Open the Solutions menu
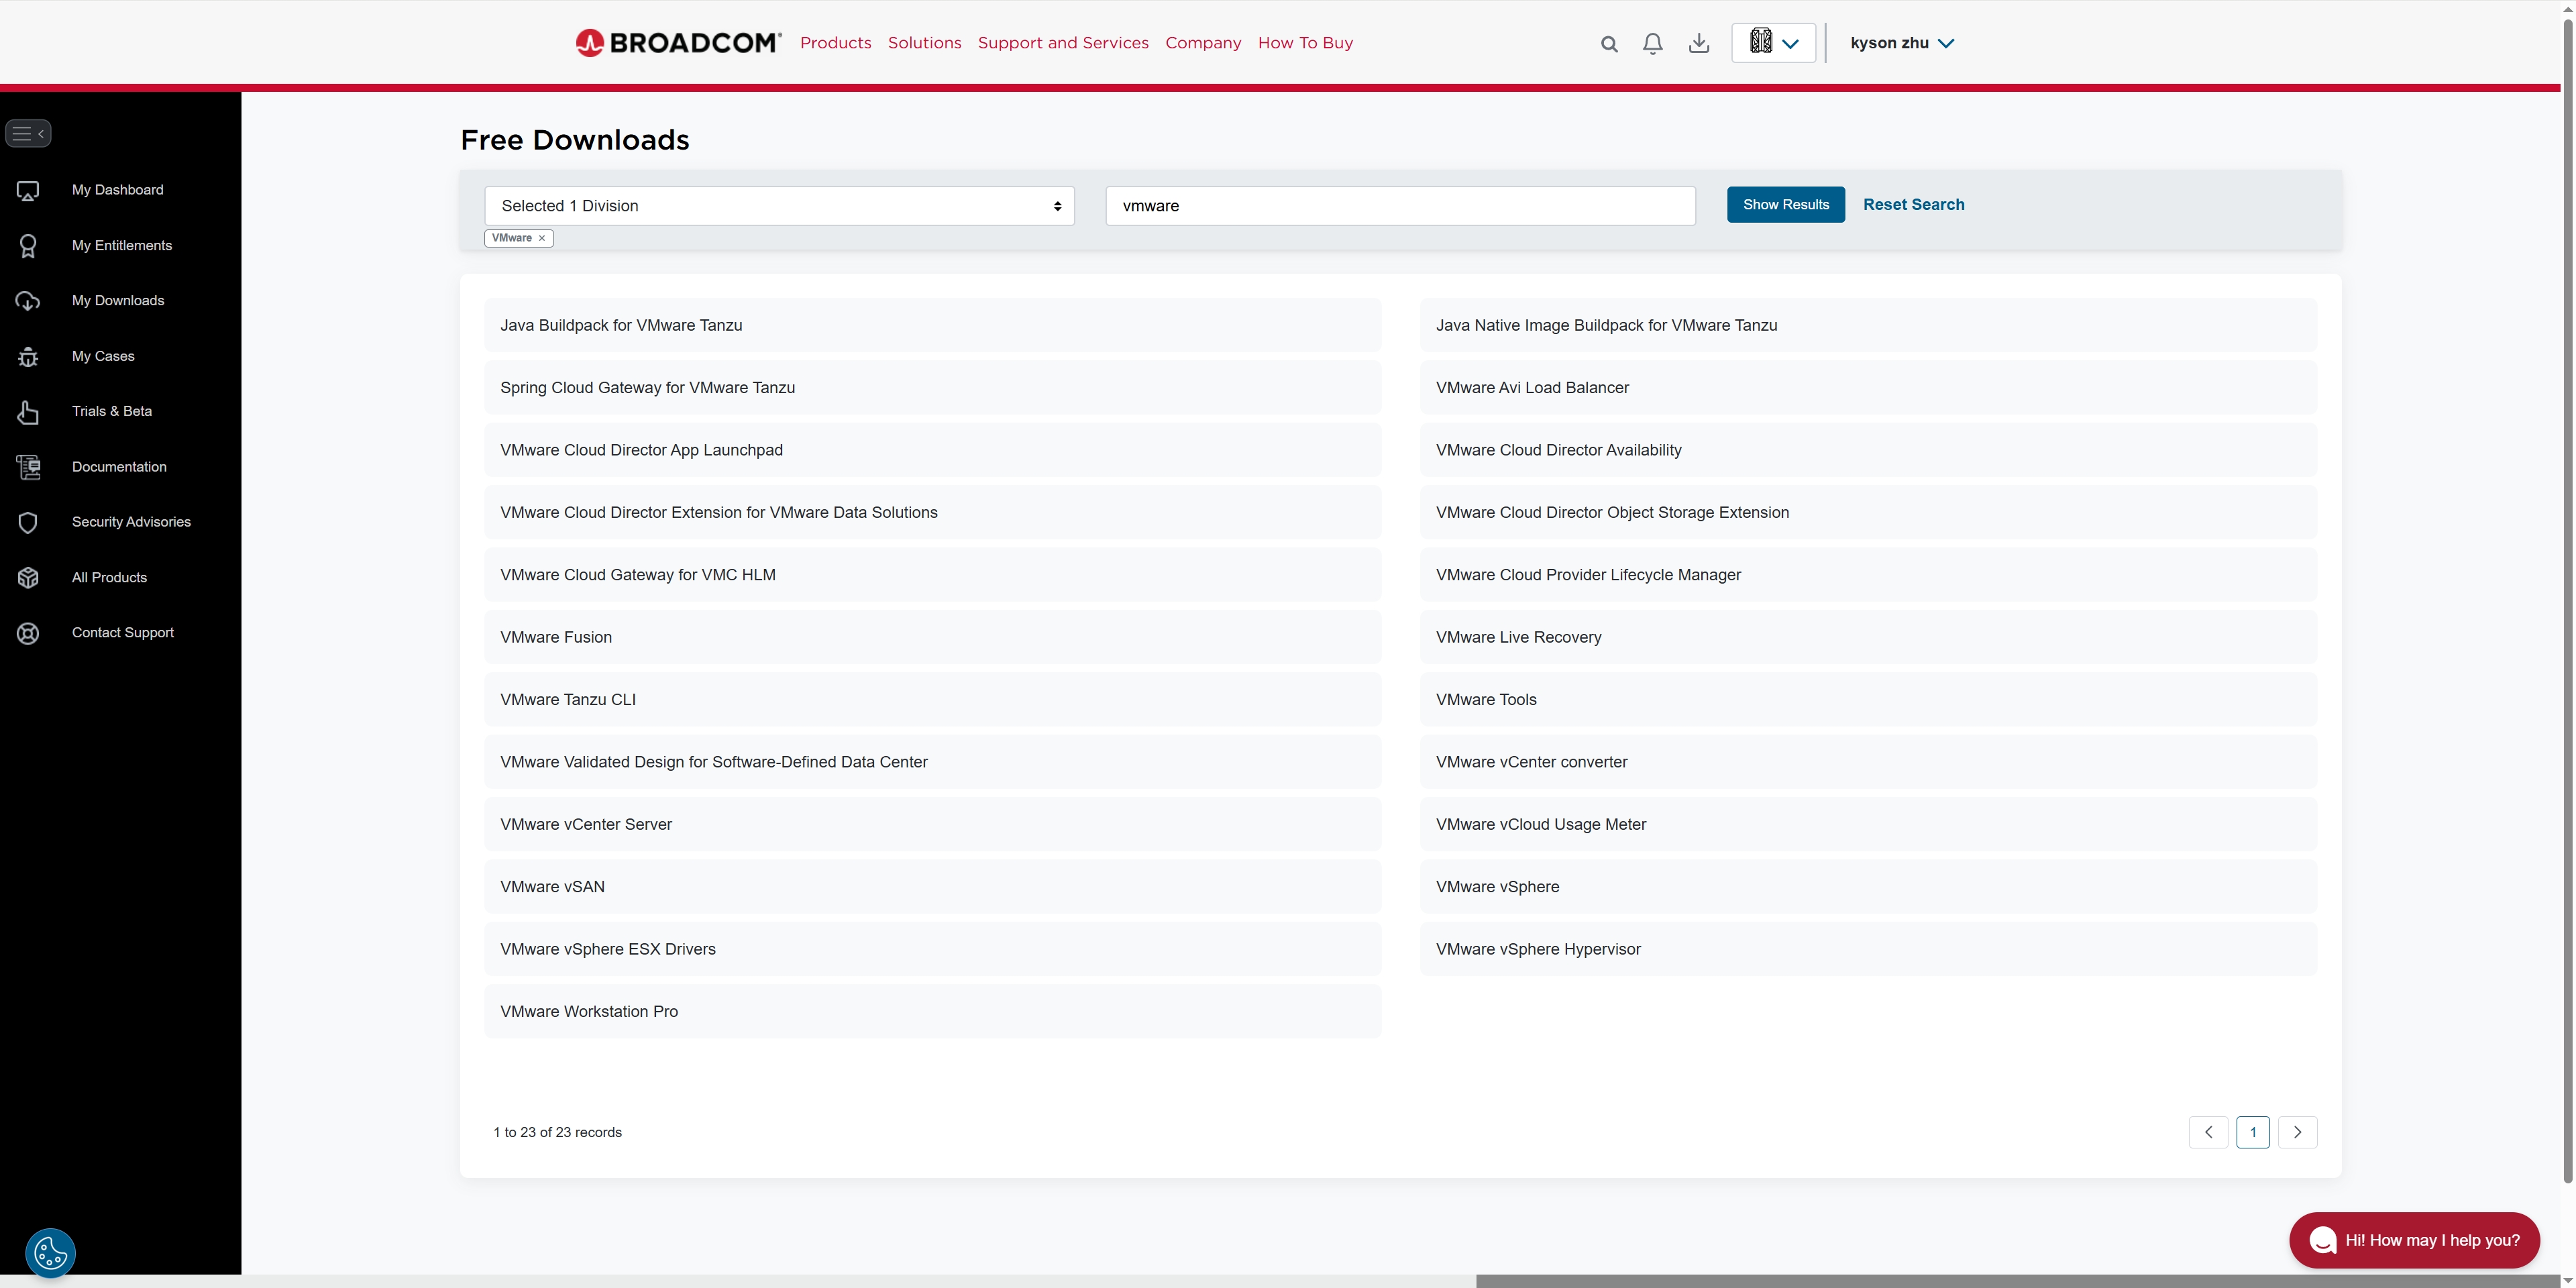This screenshot has height=1288, width=2576. (924, 43)
